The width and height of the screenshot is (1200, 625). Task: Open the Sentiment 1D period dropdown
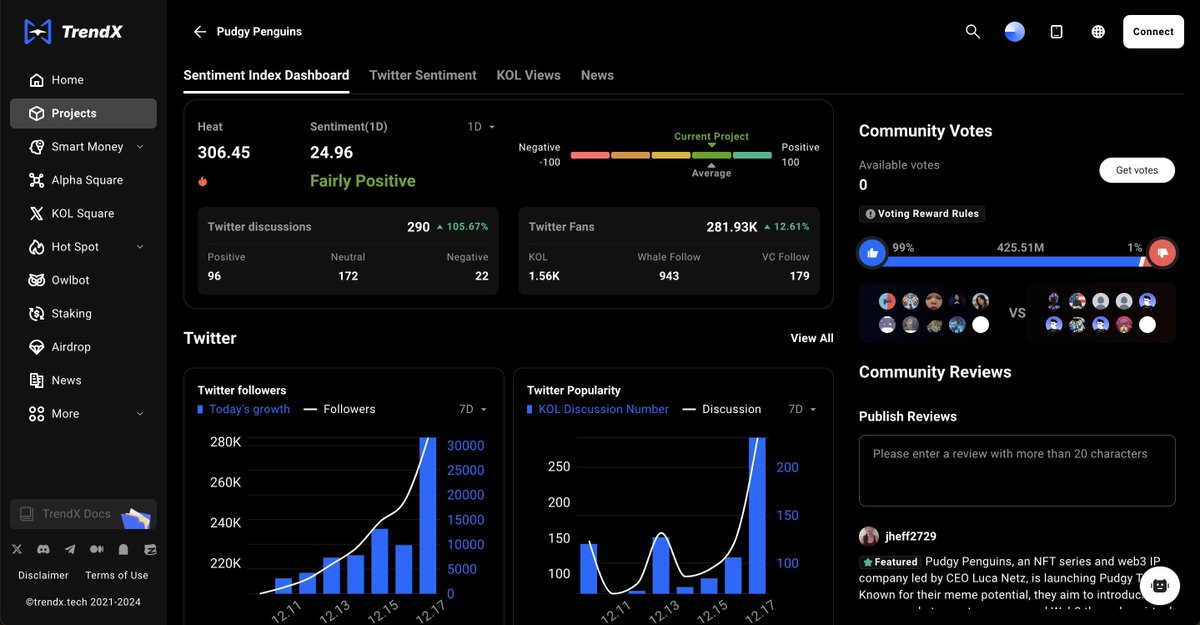pyautogui.click(x=481, y=127)
